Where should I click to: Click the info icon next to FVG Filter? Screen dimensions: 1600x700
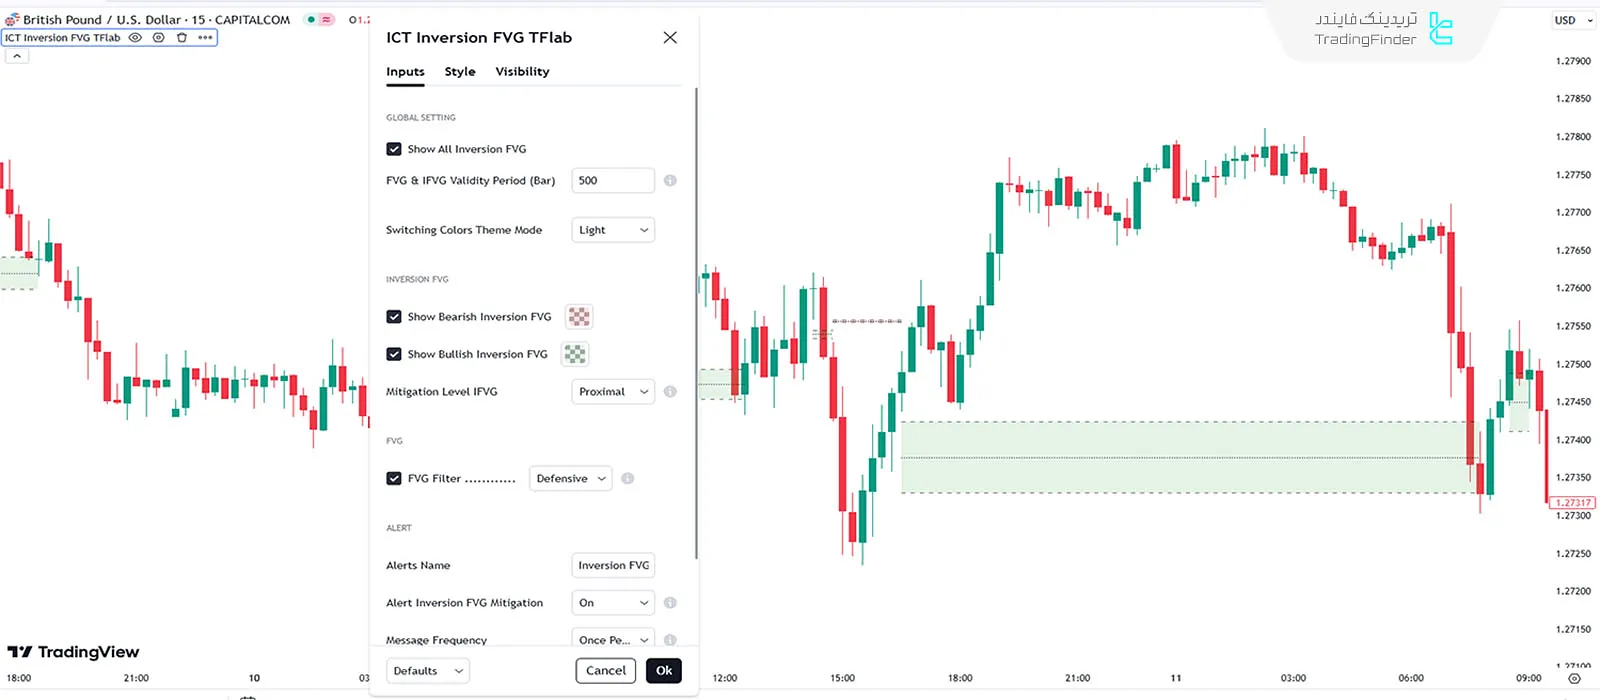pos(628,479)
